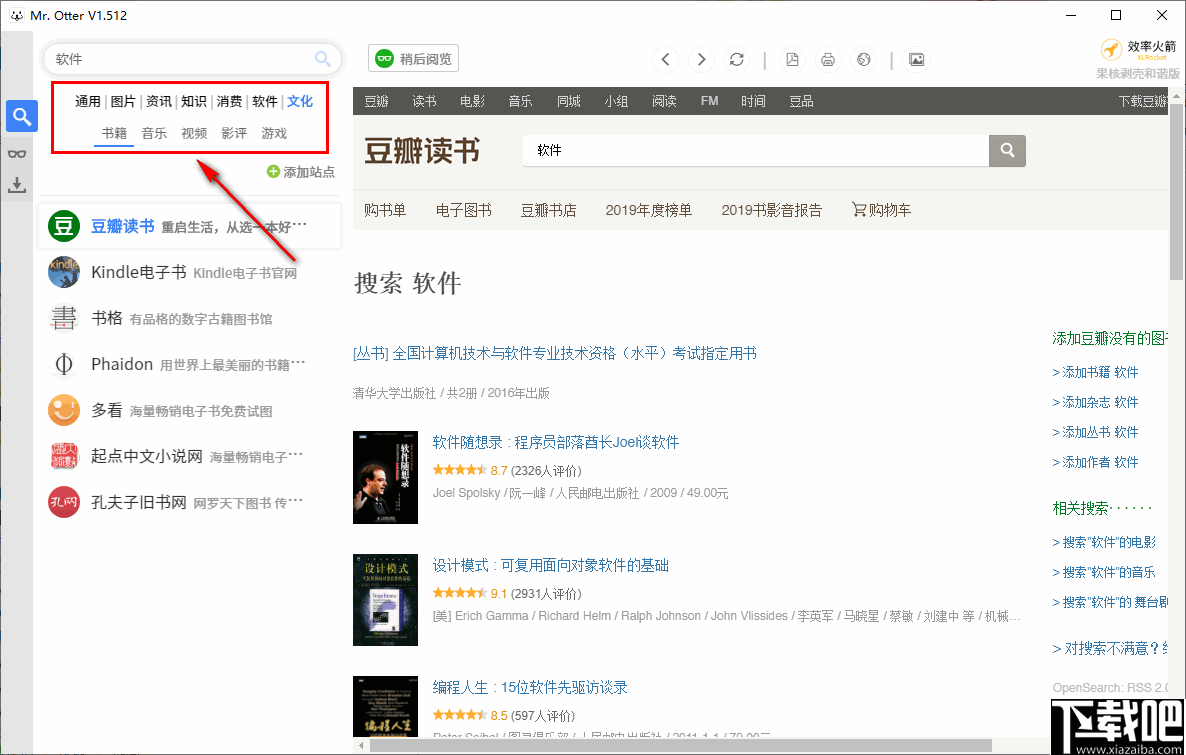Viewport: 1186px width, 755px height.
Task: Open the 全国计算机技术与软件专业技术资格 series link
Action: (555, 353)
